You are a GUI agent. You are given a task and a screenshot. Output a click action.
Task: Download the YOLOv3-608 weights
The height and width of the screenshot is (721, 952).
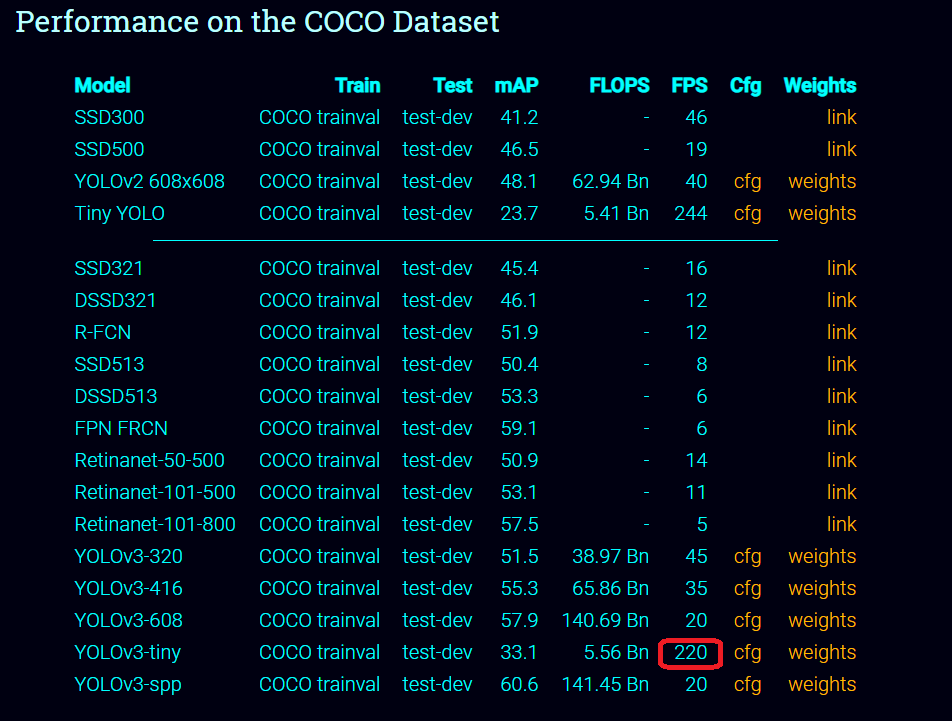(822, 621)
